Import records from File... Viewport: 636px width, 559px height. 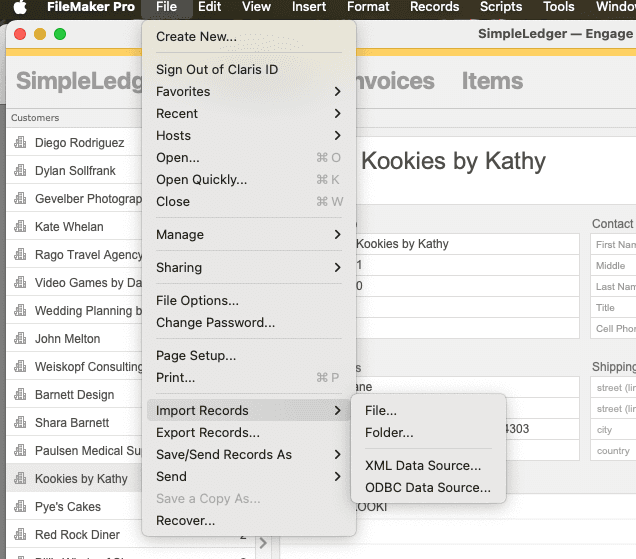428,410
